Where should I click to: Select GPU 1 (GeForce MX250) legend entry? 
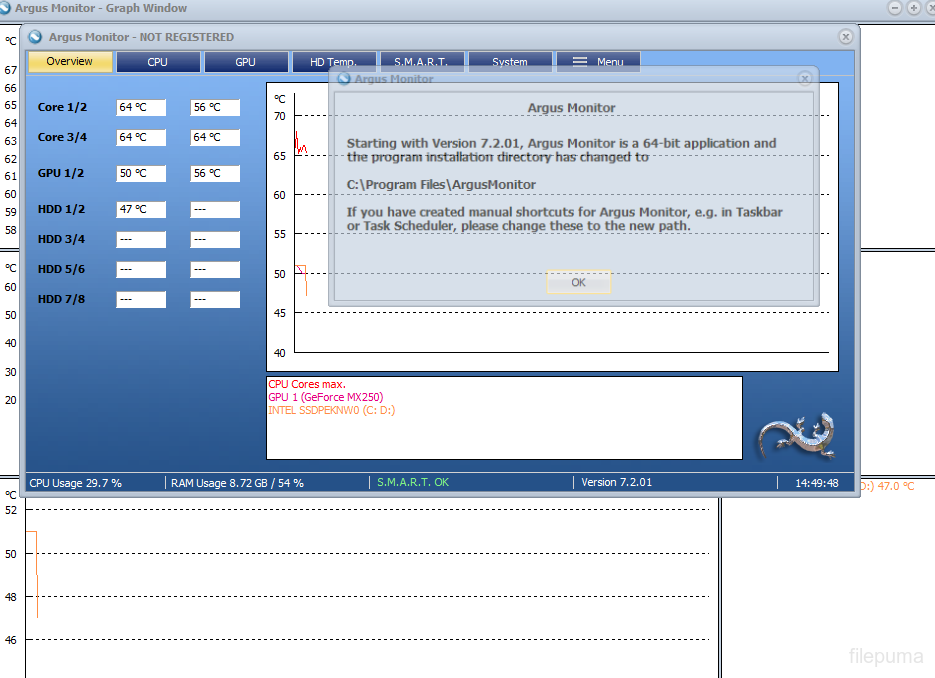[x=326, y=397]
